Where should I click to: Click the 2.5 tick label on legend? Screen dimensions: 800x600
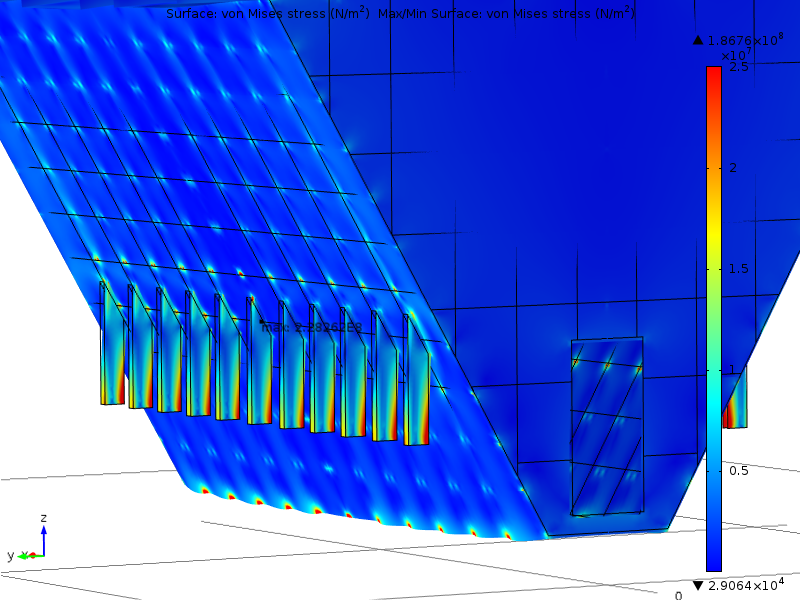tap(739, 67)
